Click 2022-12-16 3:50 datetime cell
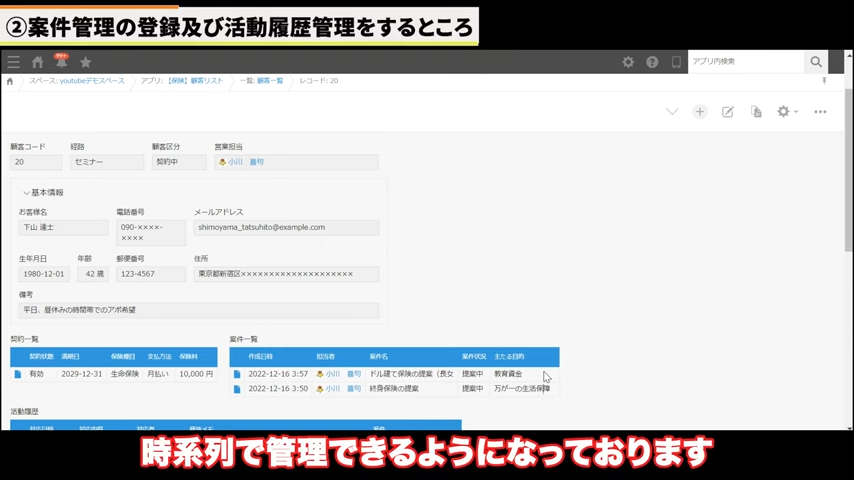Screen dimensions: 854x480 click(x=278, y=389)
